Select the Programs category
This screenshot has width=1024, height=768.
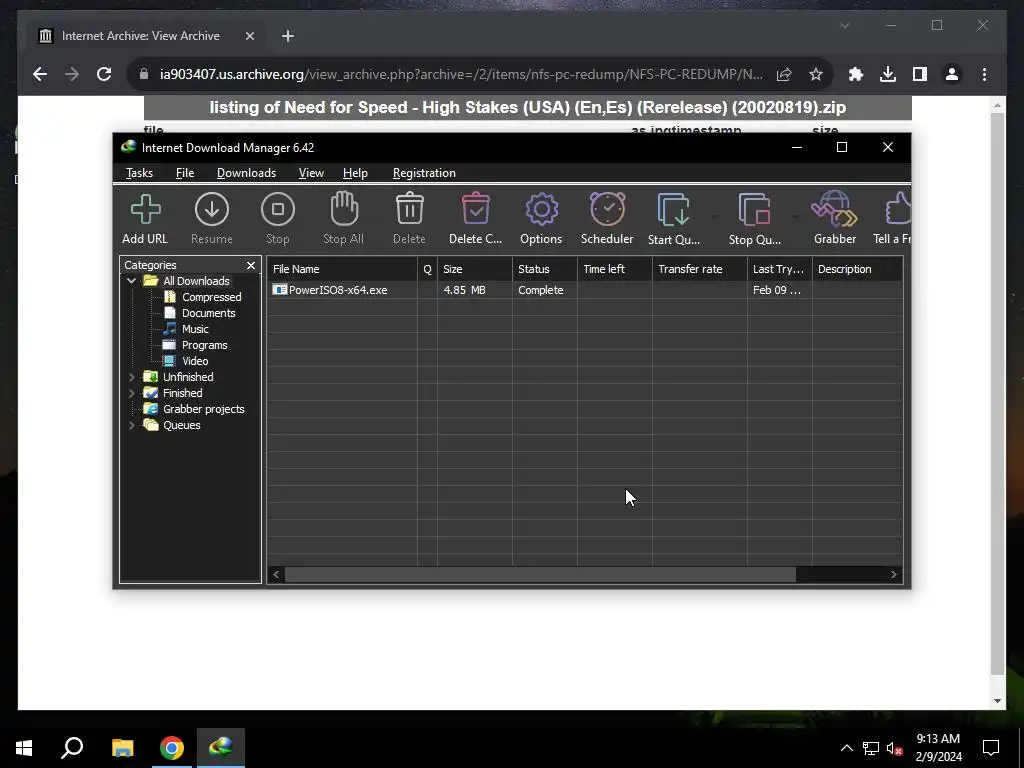point(204,345)
